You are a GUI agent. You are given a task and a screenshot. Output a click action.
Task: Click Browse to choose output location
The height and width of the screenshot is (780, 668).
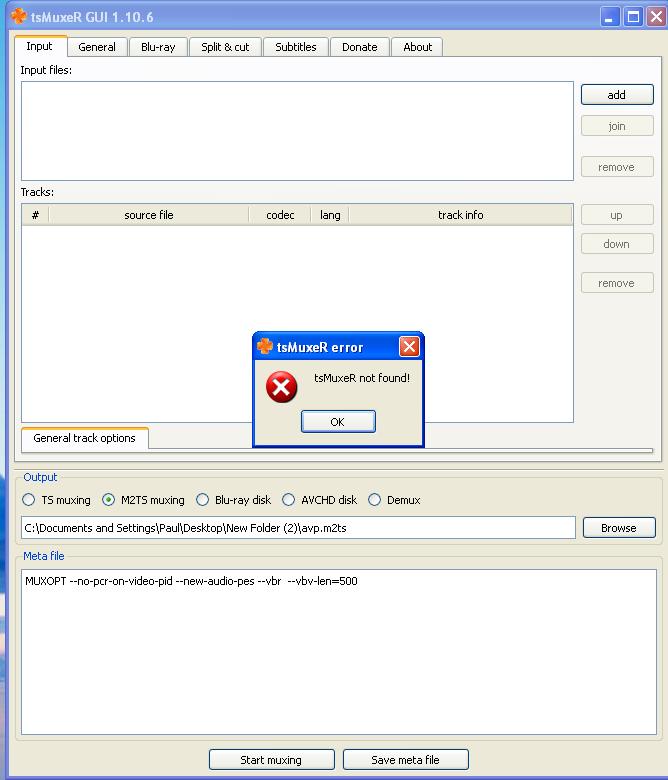click(619, 528)
